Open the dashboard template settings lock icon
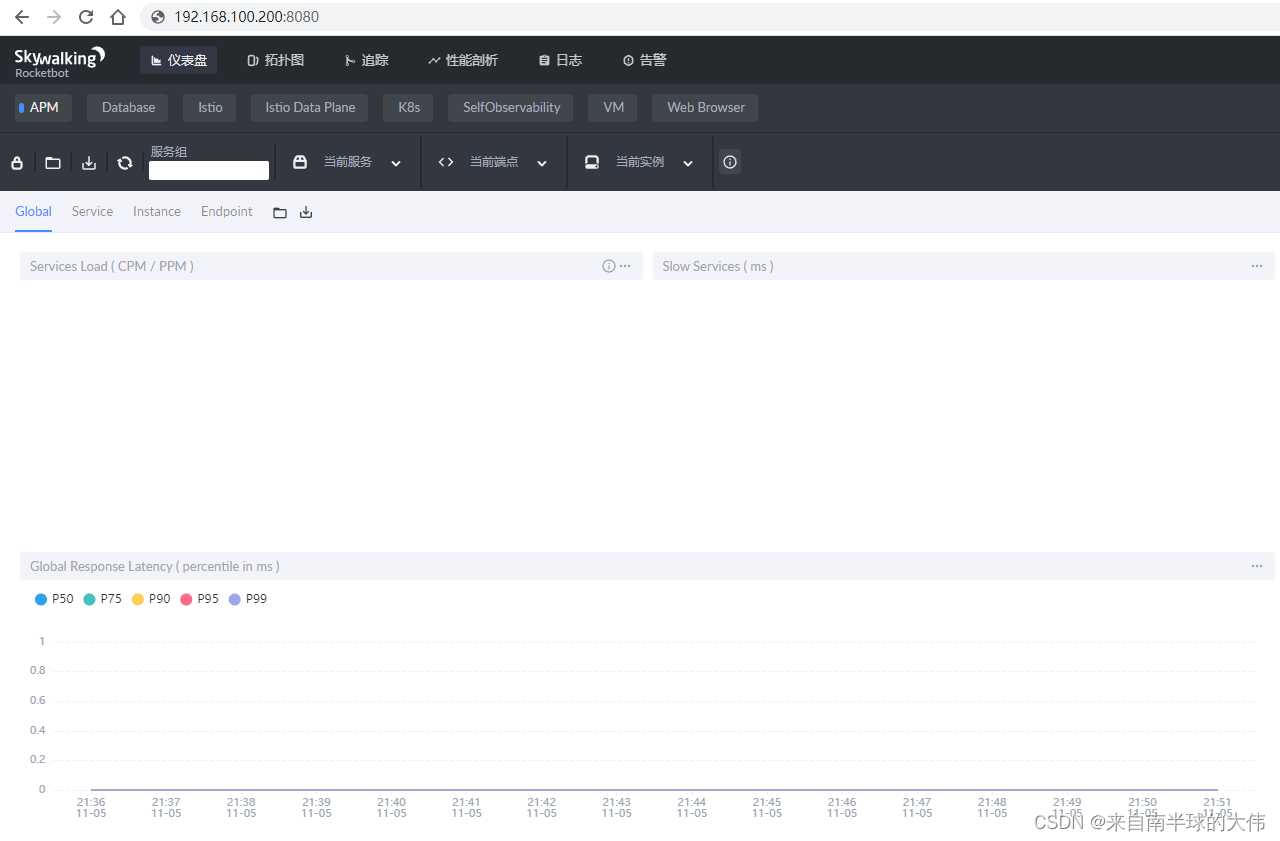 (x=16, y=162)
